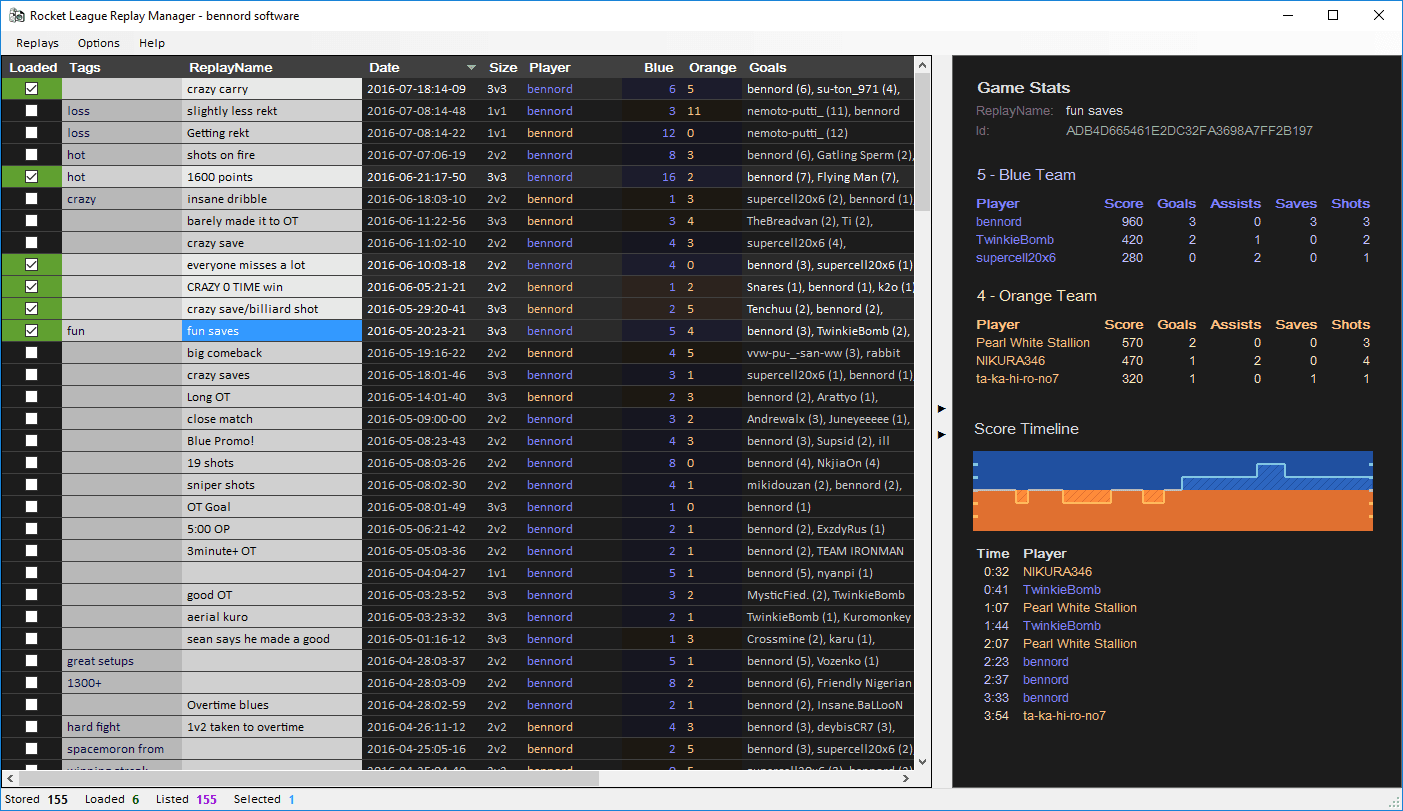Click the vertical scrollbar down arrow
The width and height of the screenshot is (1403, 811).
(x=921, y=763)
